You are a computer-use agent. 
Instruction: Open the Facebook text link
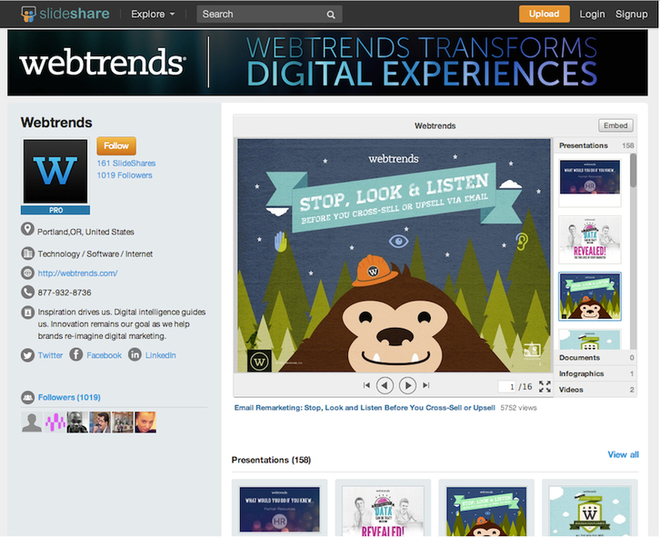pyautogui.click(x=104, y=355)
